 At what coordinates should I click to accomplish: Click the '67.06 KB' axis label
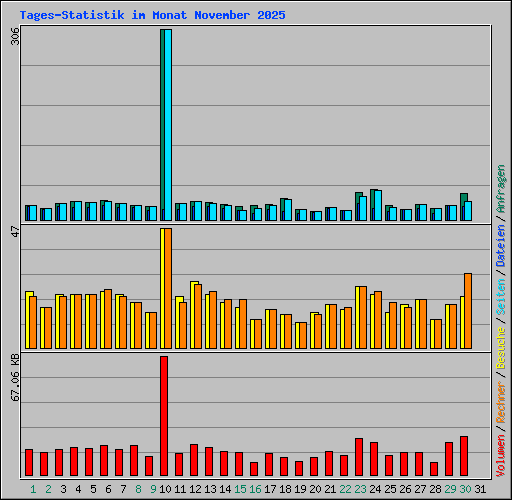[15, 377]
